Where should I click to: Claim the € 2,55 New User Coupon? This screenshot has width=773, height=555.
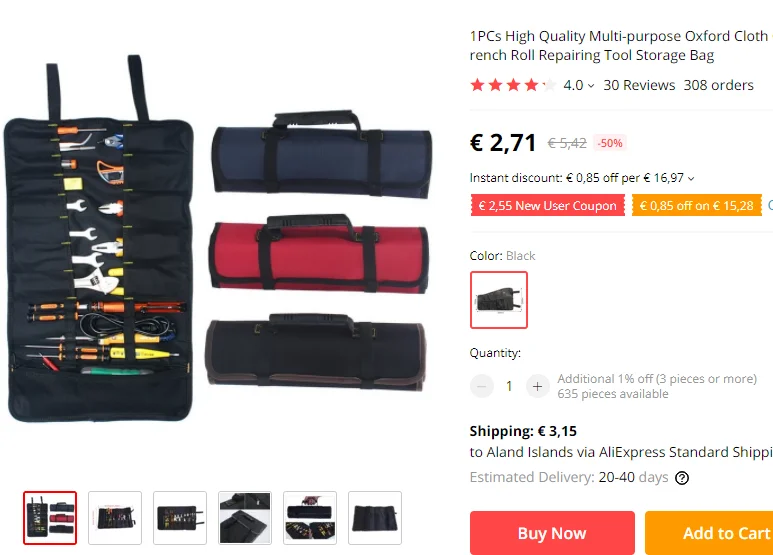(548, 206)
